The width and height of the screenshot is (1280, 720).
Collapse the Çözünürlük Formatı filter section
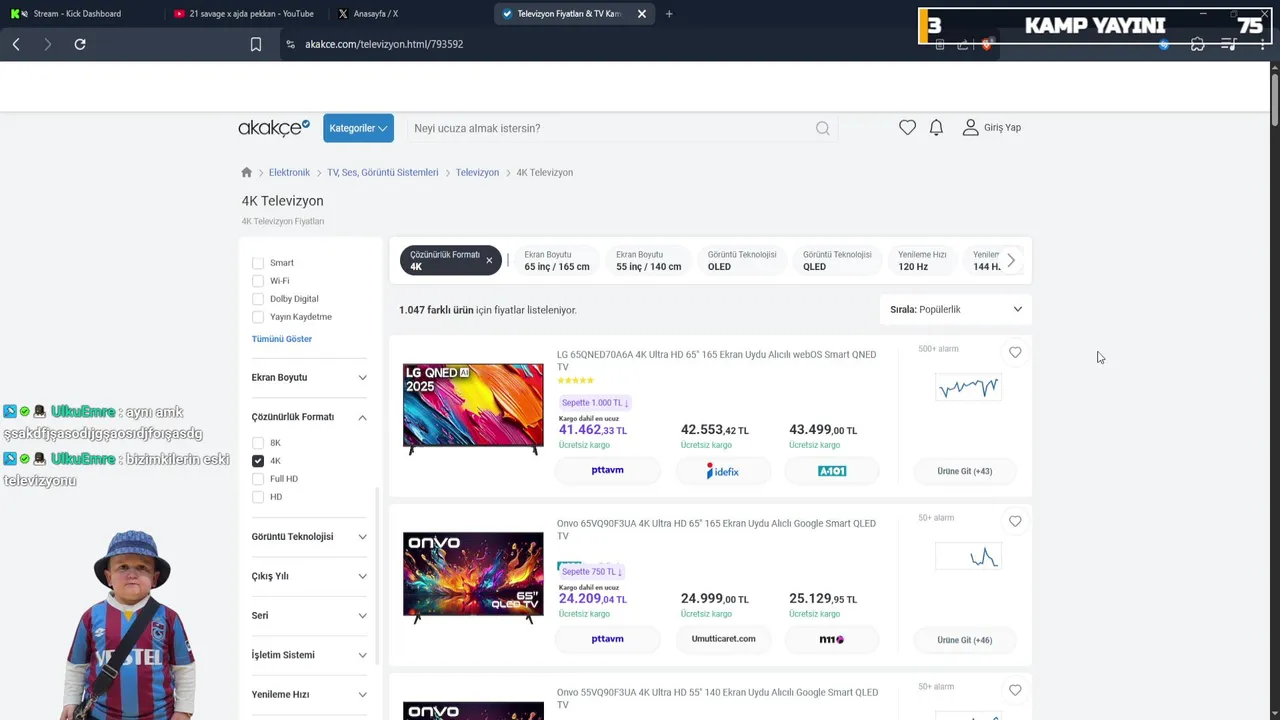tap(309, 417)
